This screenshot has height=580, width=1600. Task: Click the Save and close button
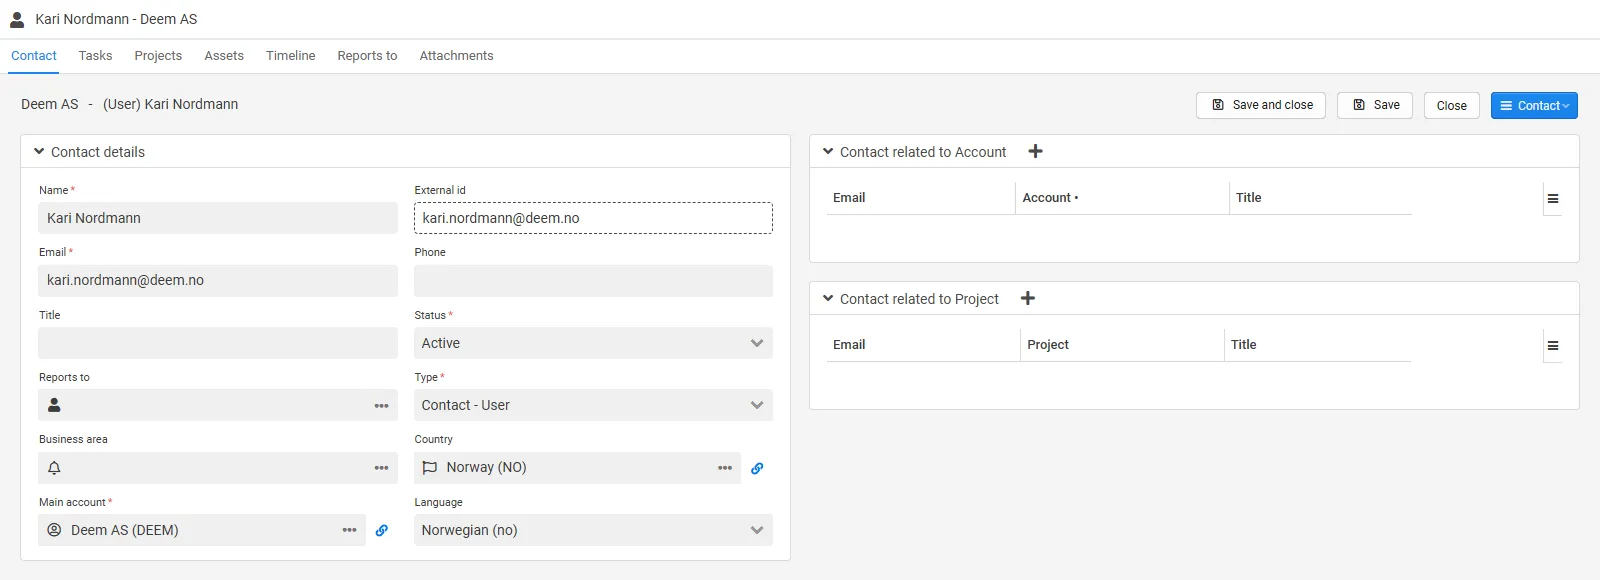tap(1261, 105)
